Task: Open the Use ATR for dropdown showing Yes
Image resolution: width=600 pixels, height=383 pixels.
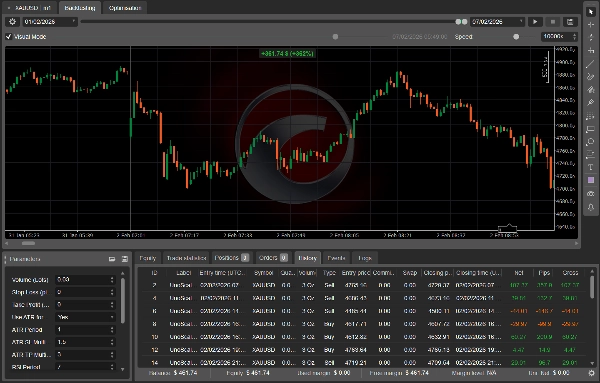Action: pyautogui.click(x=85, y=317)
